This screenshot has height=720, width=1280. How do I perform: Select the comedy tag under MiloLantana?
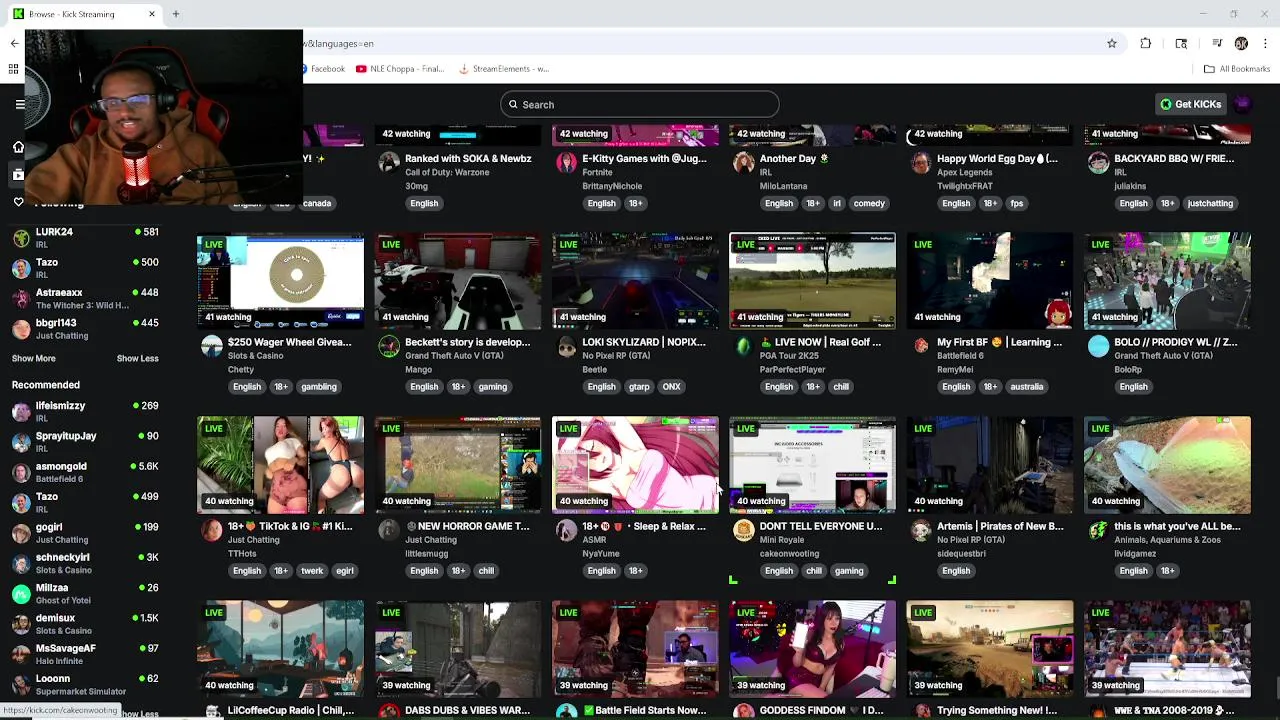point(869,203)
